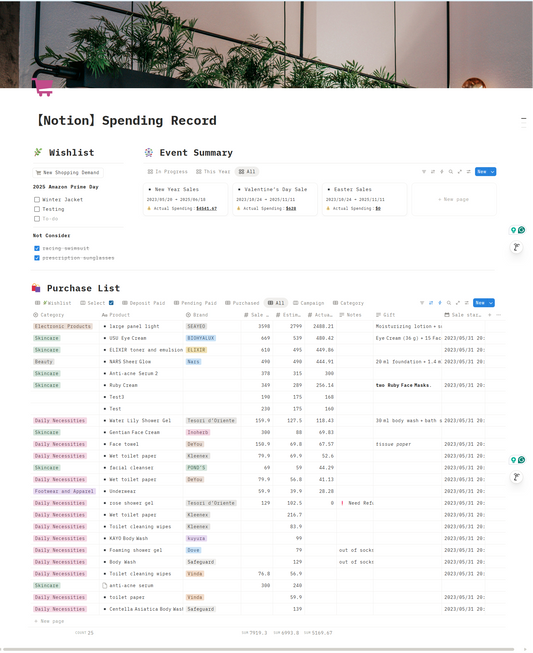
Task: Open Category column header menu
Action: point(49,315)
